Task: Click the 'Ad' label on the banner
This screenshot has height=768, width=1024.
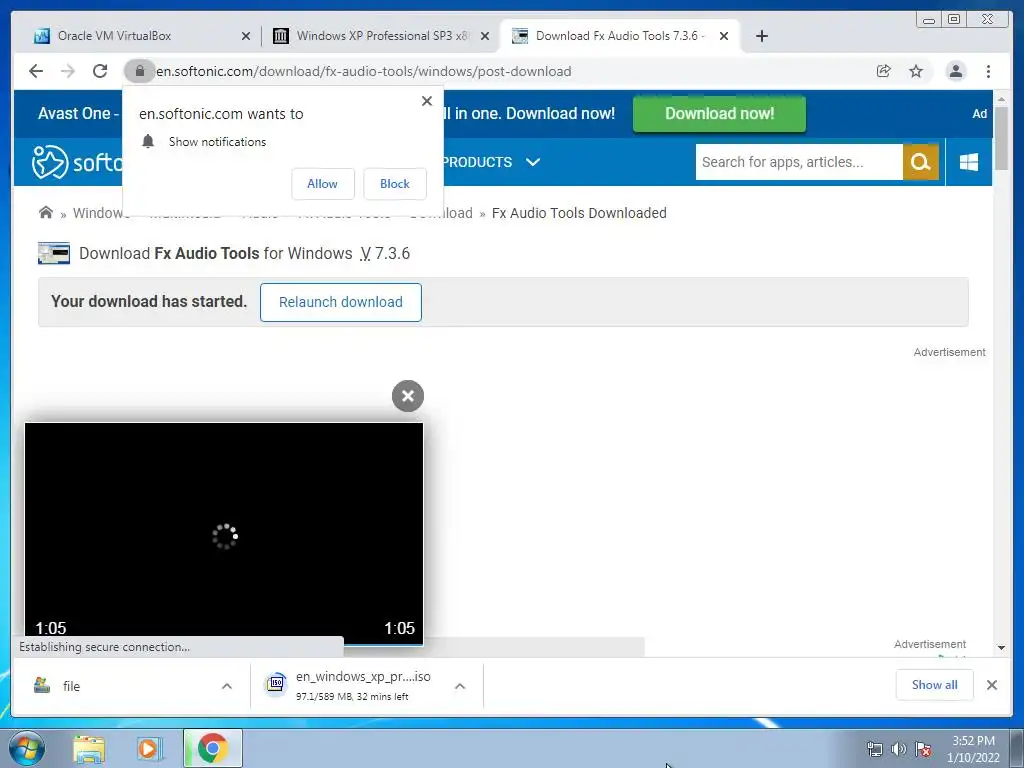Action: click(x=980, y=114)
